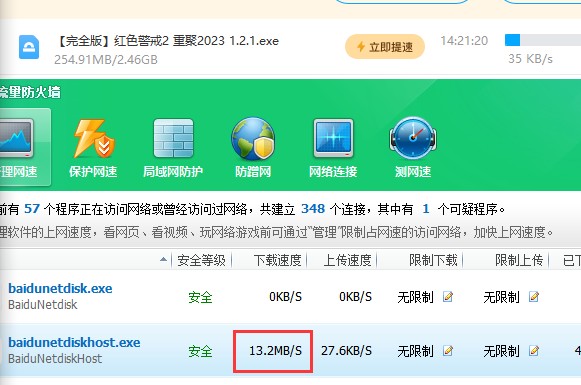
Task: Sort by 安全等级 column header
Action: click(x=201, y=260)
